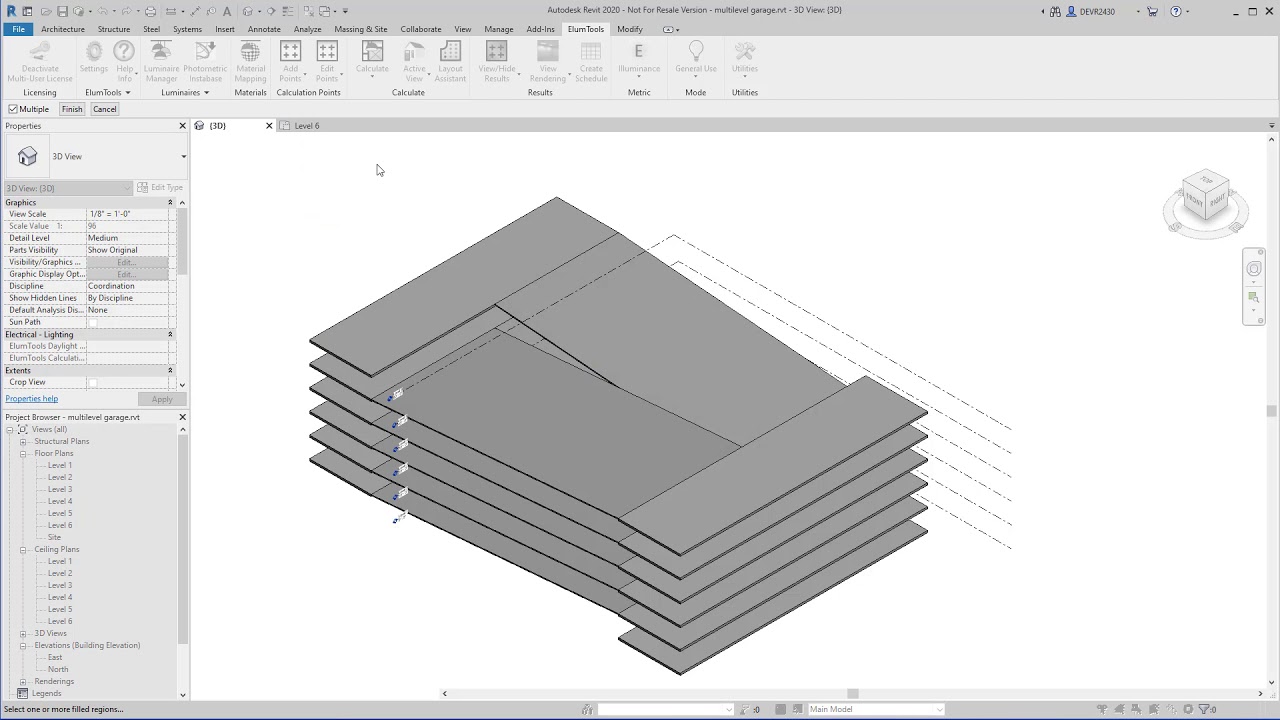Close the {3D} view tab
The height and width of the screenshot is (720, 1280).
(x=269, y=126)
